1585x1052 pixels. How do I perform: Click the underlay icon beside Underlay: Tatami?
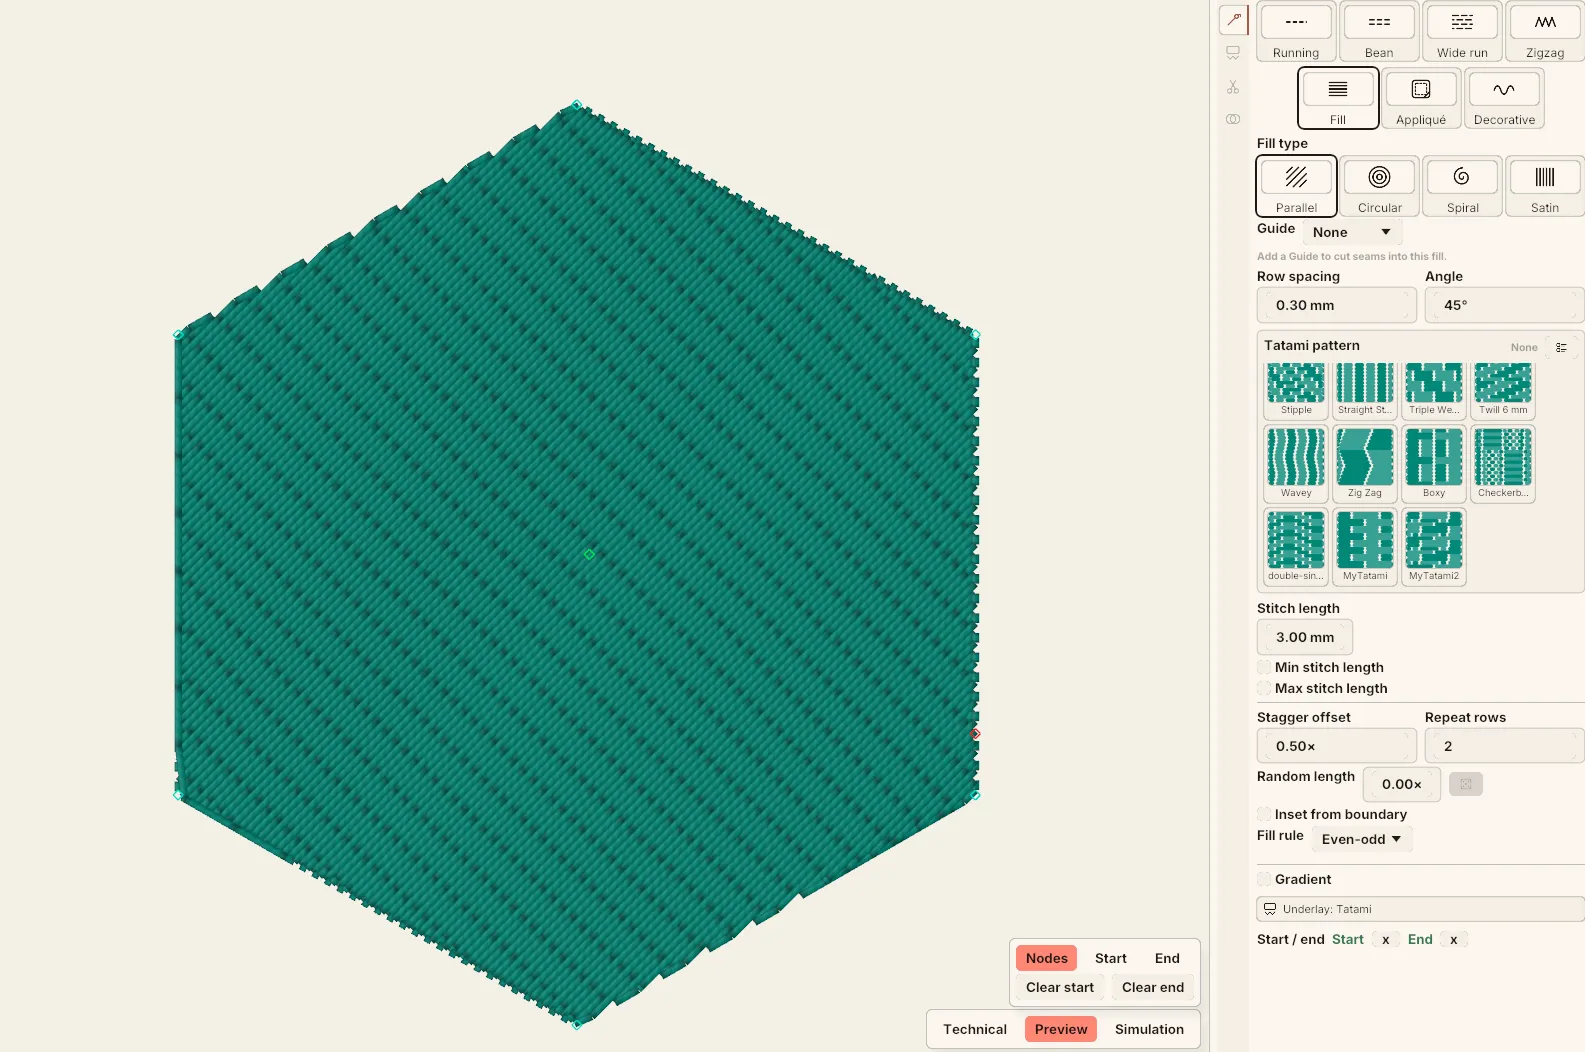coord(1270,909)
